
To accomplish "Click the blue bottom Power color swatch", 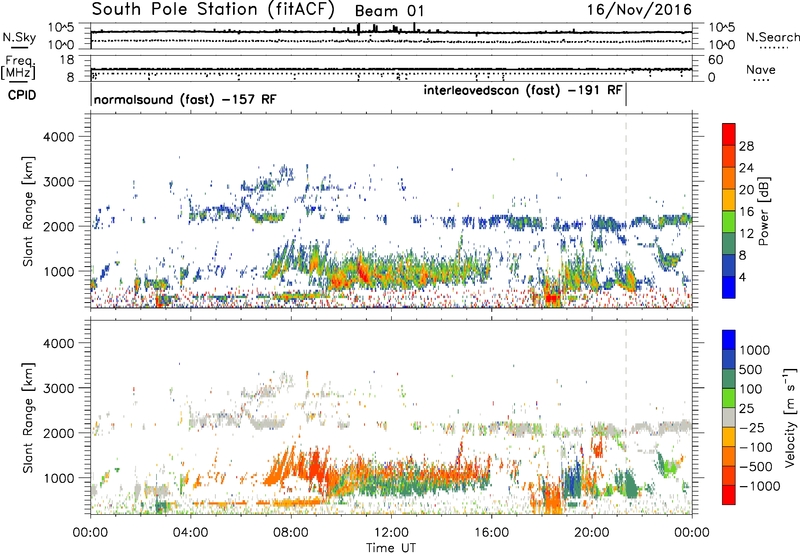I will coord(729,288).
